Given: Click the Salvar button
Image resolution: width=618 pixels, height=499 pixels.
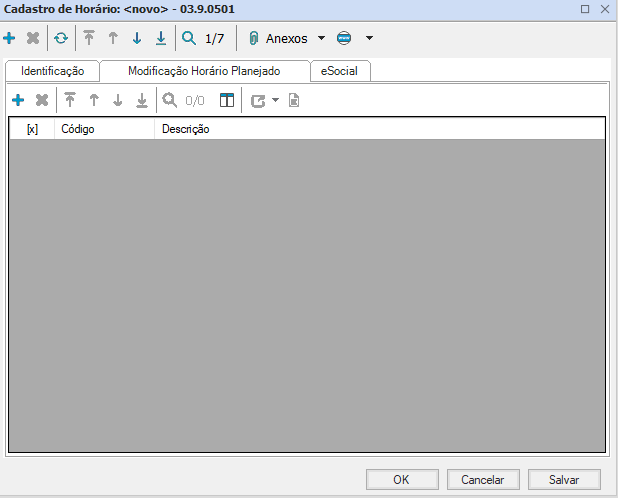Looking at the screenshot, I should pyautogui.click(x=565, y=479).
